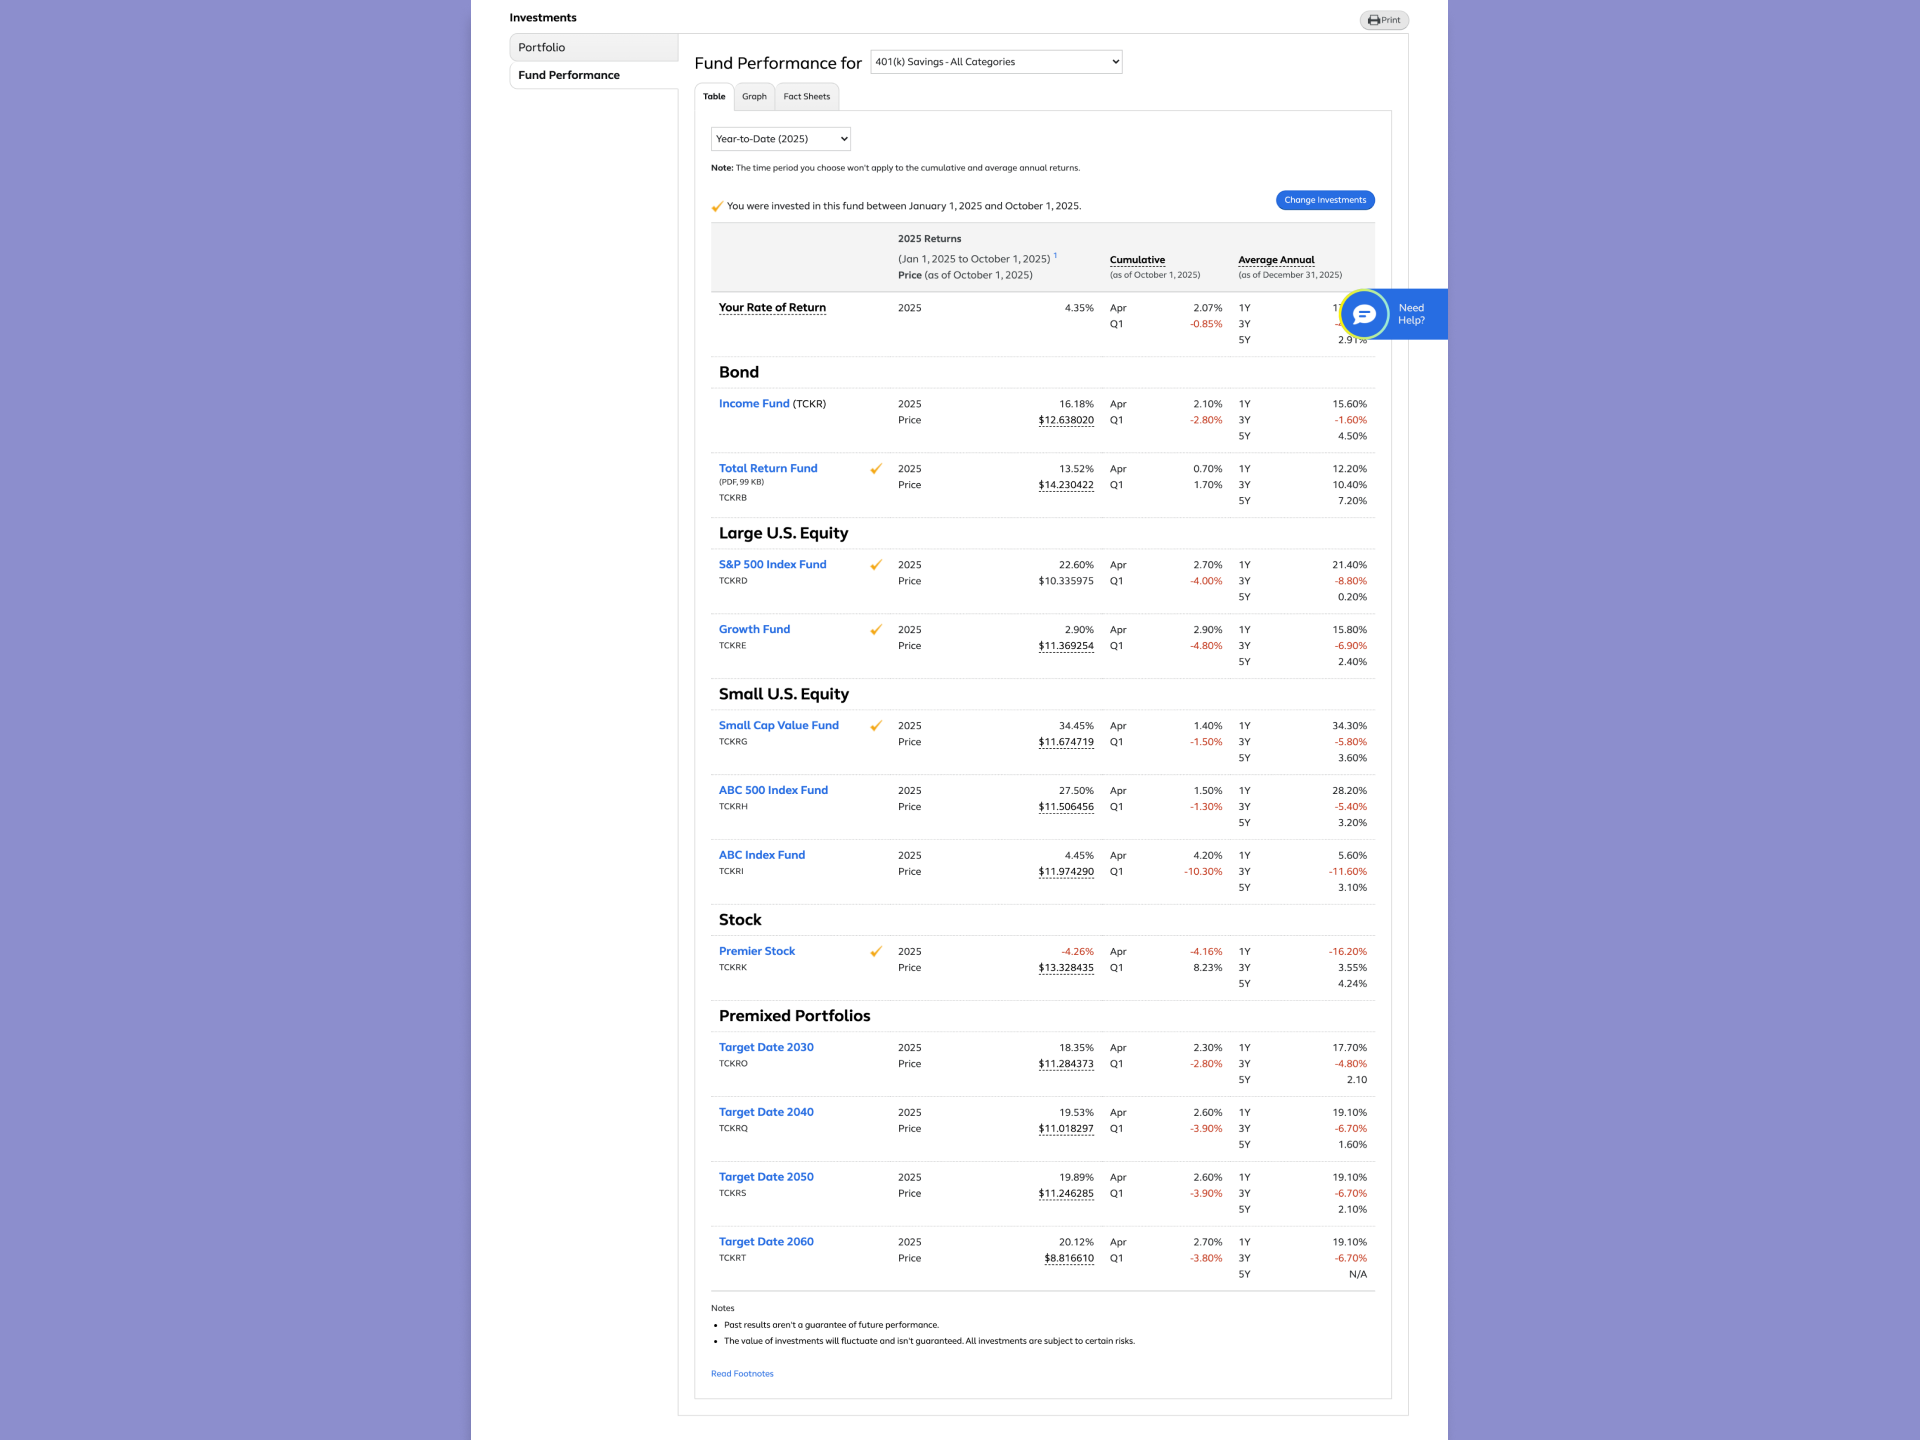1920x1440 pixels.
Task: Click the Investments page title
Action: coord(543,18)
